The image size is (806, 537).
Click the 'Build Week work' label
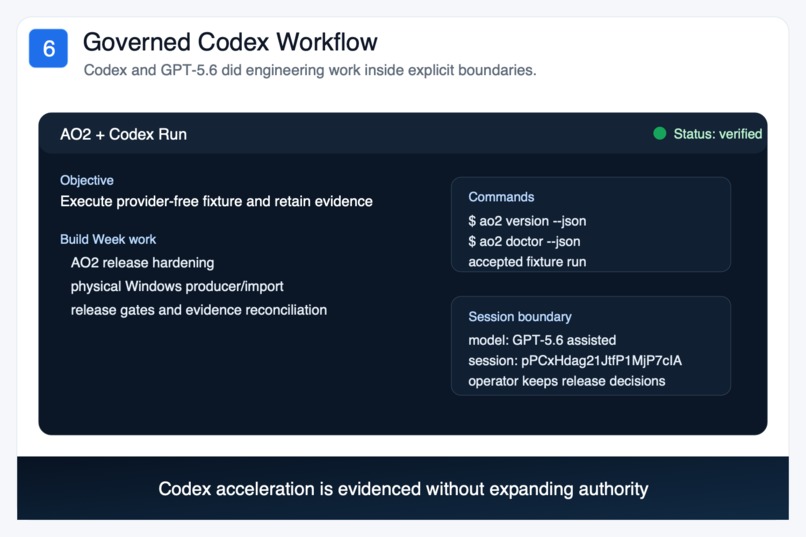point(108,239)
